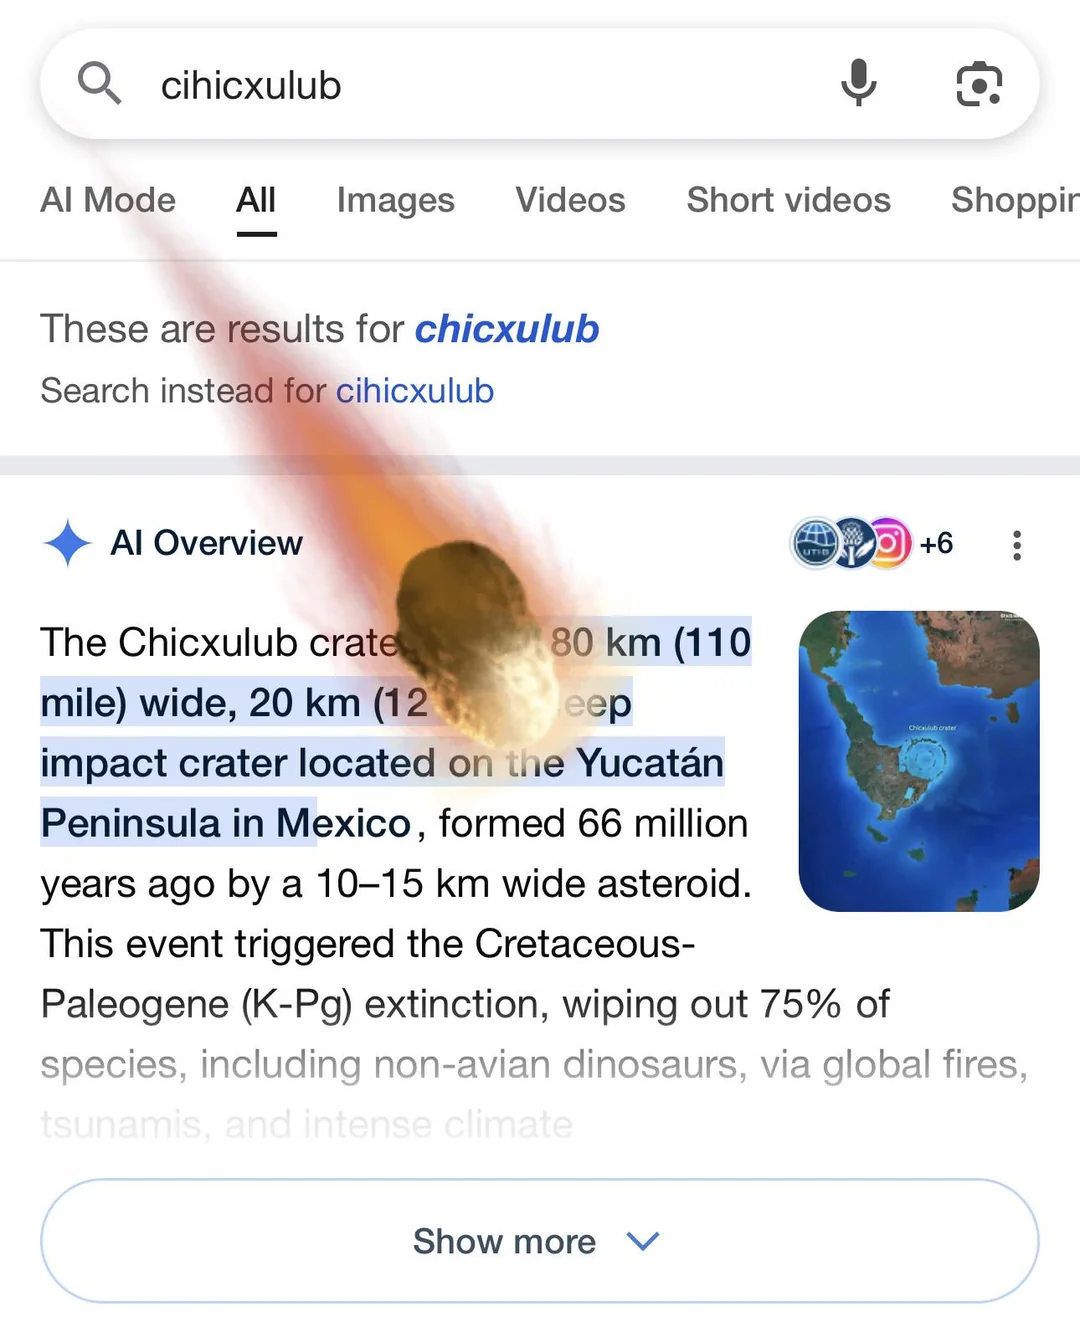Image resolution: width=1080 pixels, height=1327 pixels.
Task: Go to the Short videos tab
Action: click(x=788, y=200)
